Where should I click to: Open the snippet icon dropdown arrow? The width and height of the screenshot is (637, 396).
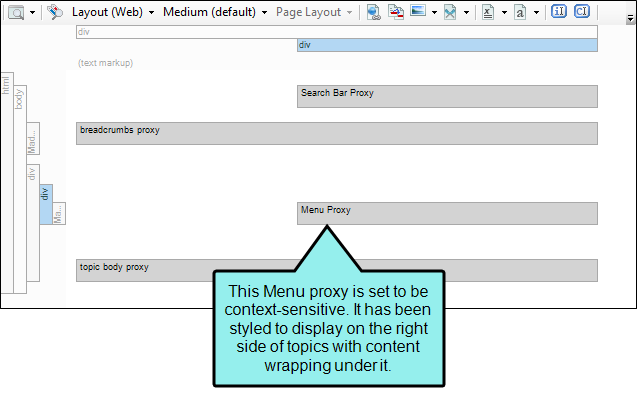(466, 13)
